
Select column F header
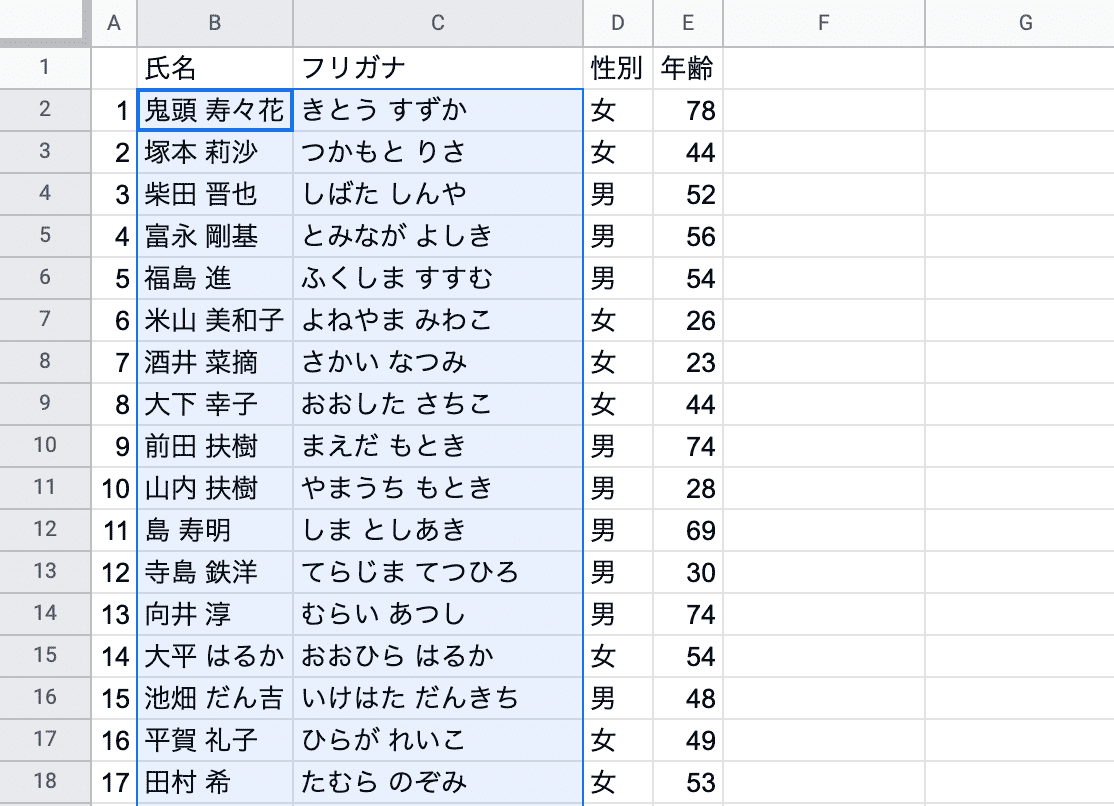coord(823,23)
